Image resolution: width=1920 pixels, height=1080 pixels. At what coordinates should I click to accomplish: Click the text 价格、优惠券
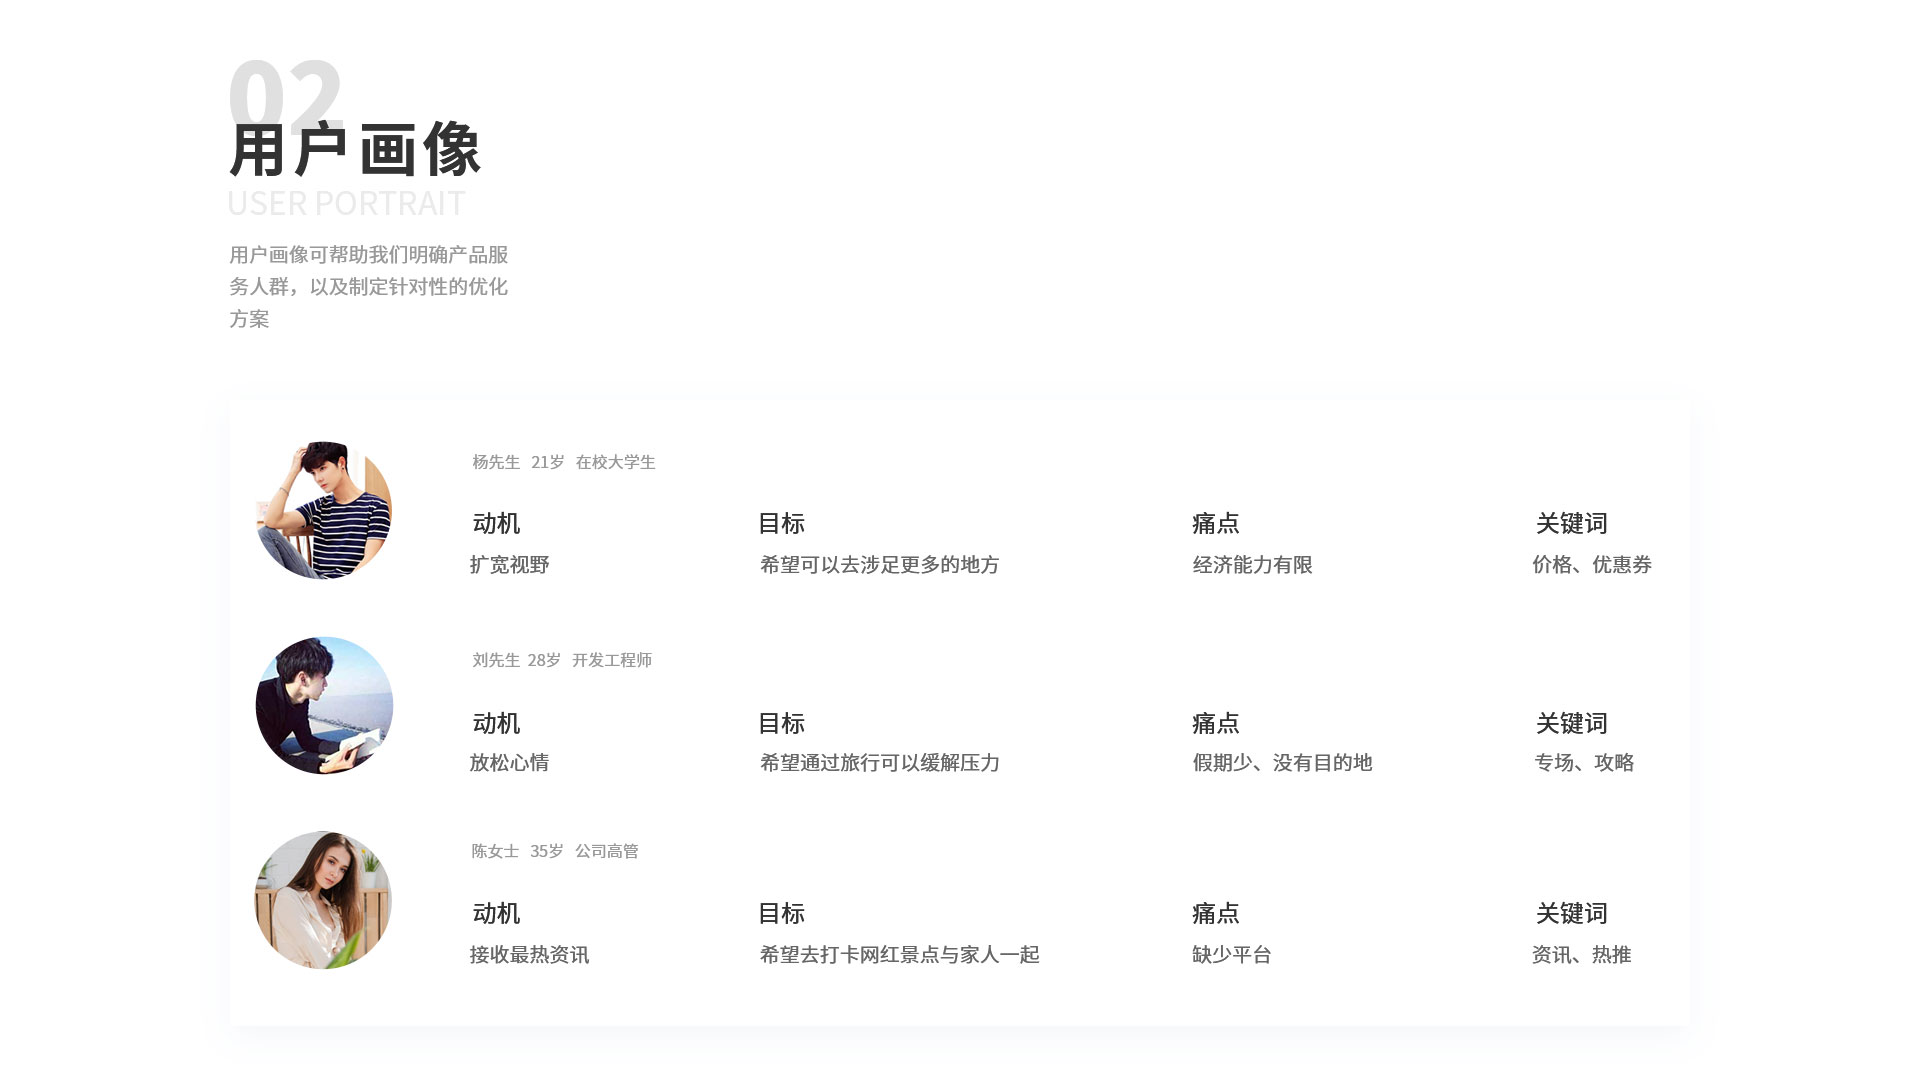tap(1592, 565)
